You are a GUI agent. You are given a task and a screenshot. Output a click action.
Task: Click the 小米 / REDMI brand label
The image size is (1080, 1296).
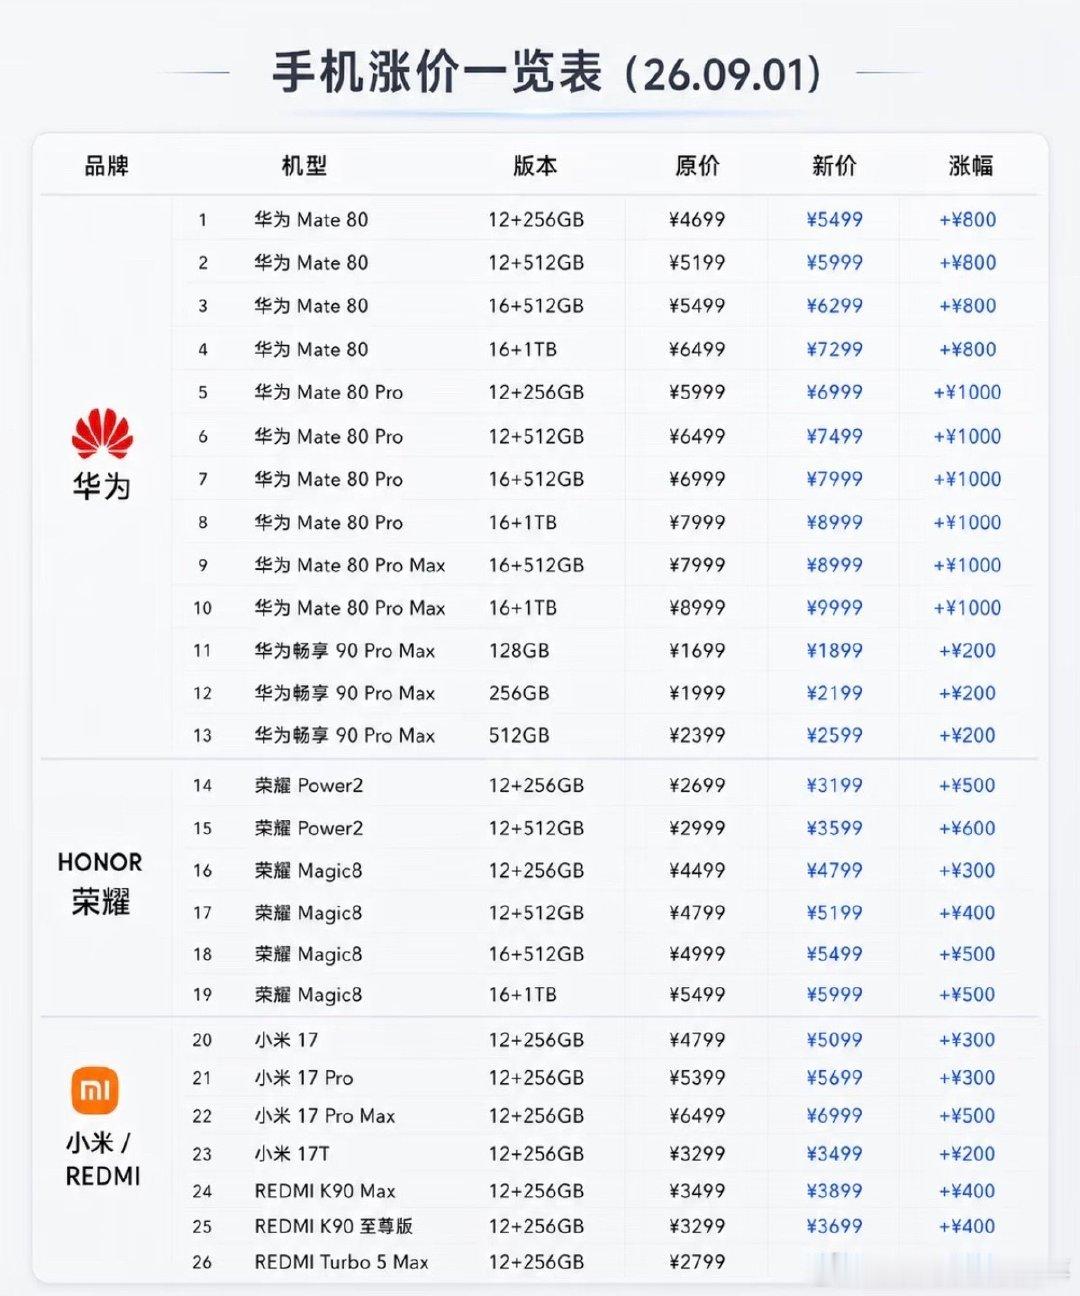(102, 1159)
